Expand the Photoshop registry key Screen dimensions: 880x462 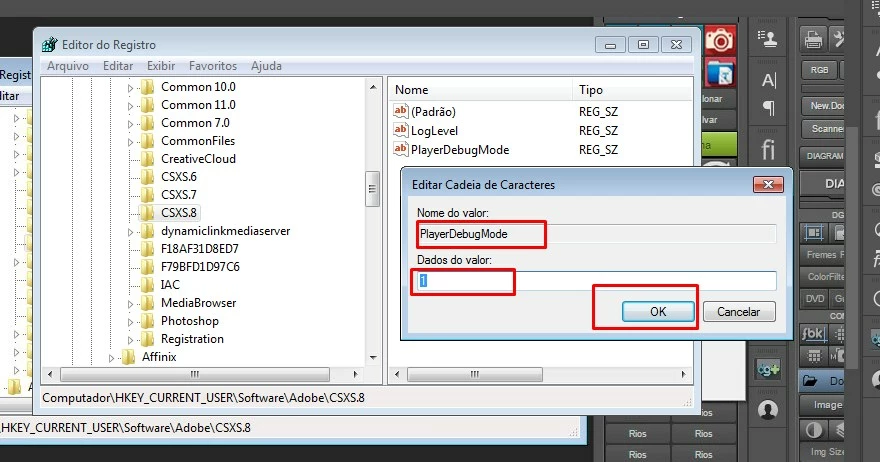point(130,322)
